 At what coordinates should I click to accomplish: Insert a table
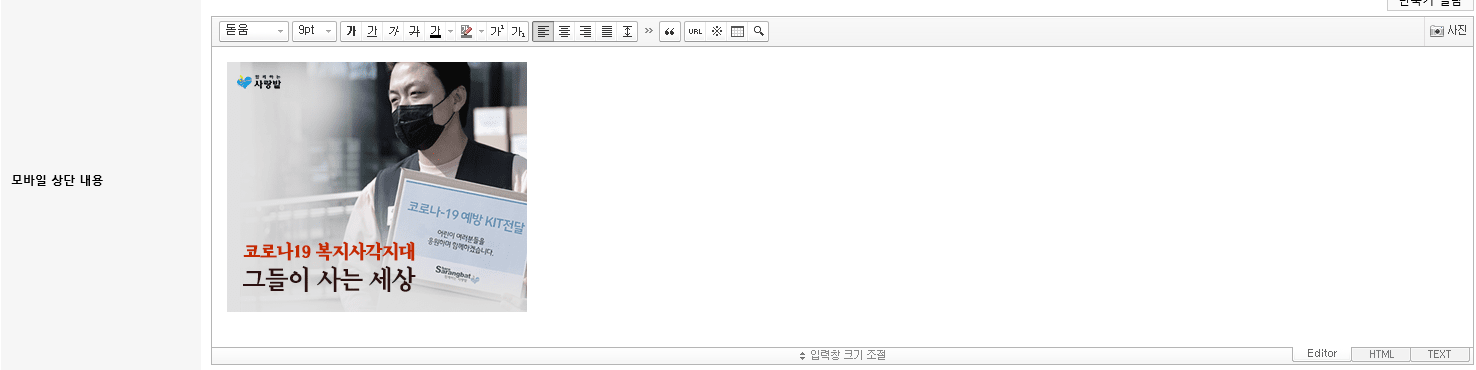coord(737,31)
